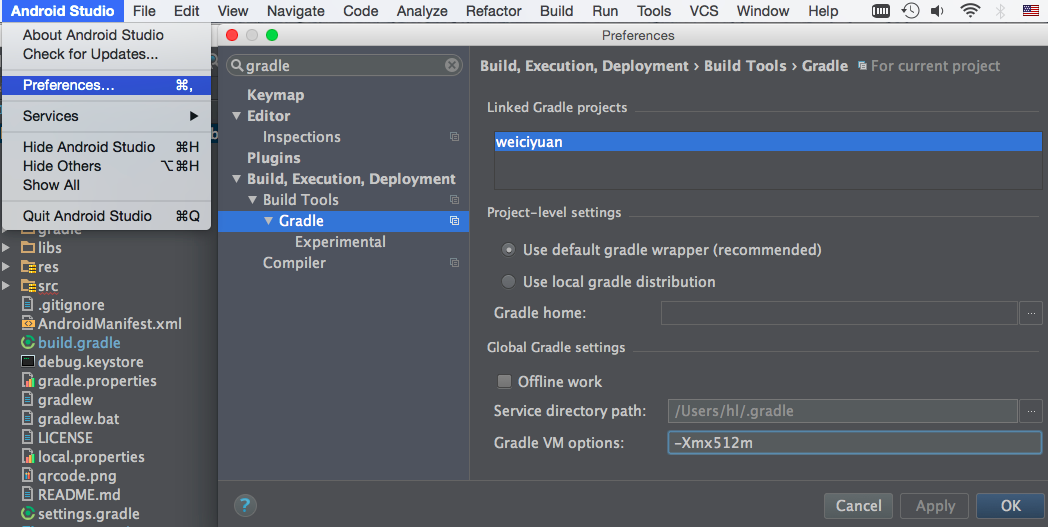The image size is (1048, 527).
Task: Choose Check for Updates…
Action: point(90,54)
